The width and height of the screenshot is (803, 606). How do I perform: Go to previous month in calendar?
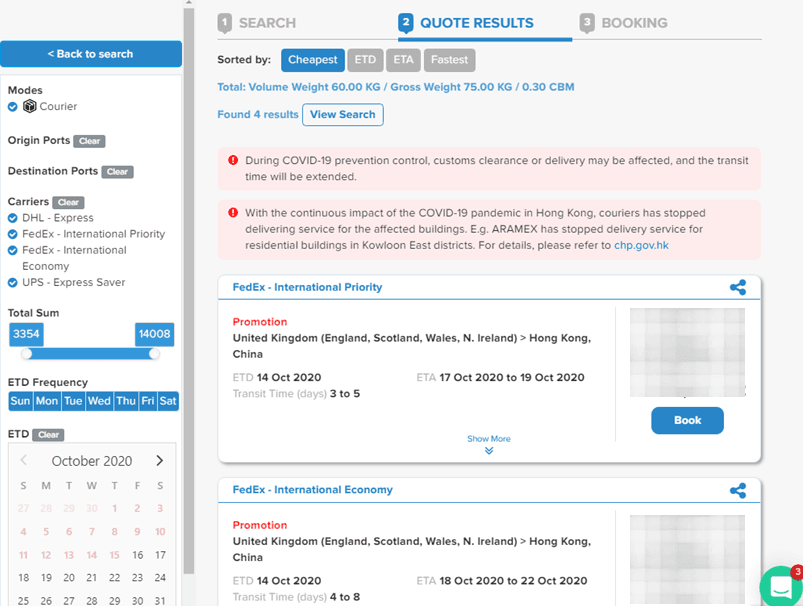pyautogui.click(x=24, y=460)
